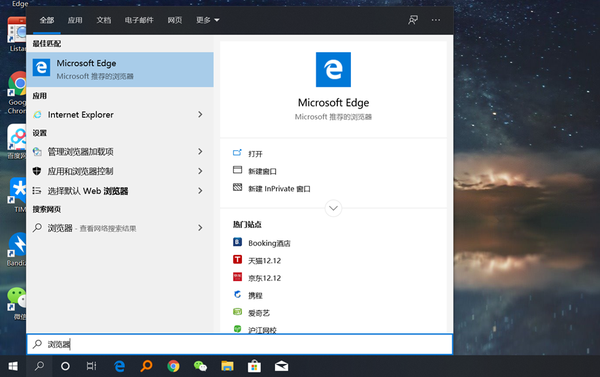Select Microsoft Edge best match result
600x377 pixels.
120,69
